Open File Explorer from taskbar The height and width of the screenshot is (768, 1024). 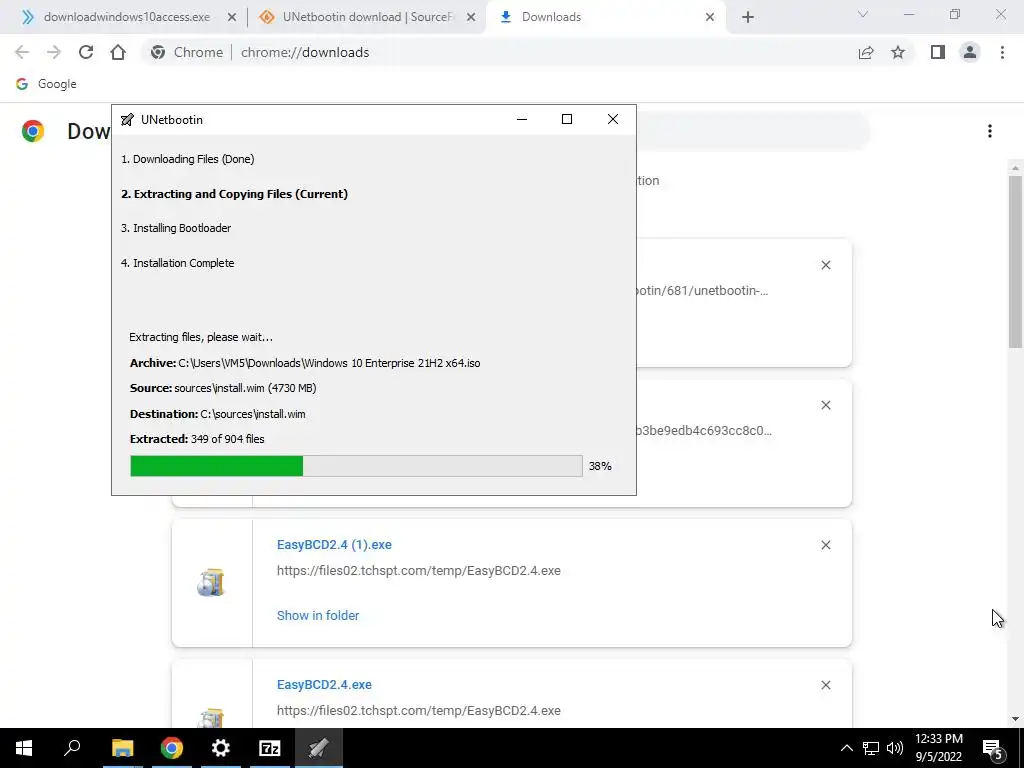(x=122, y=748)
